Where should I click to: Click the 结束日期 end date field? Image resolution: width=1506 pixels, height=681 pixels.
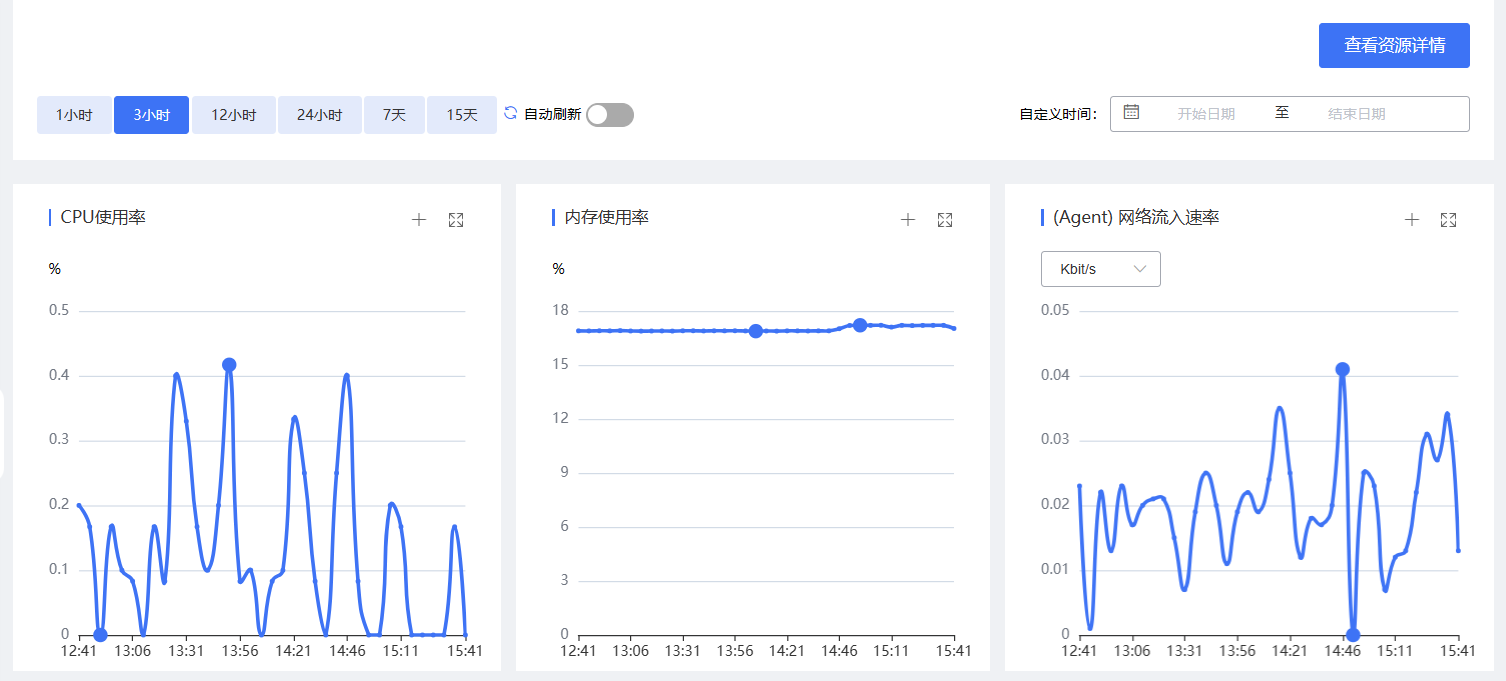pos(1356,114)
